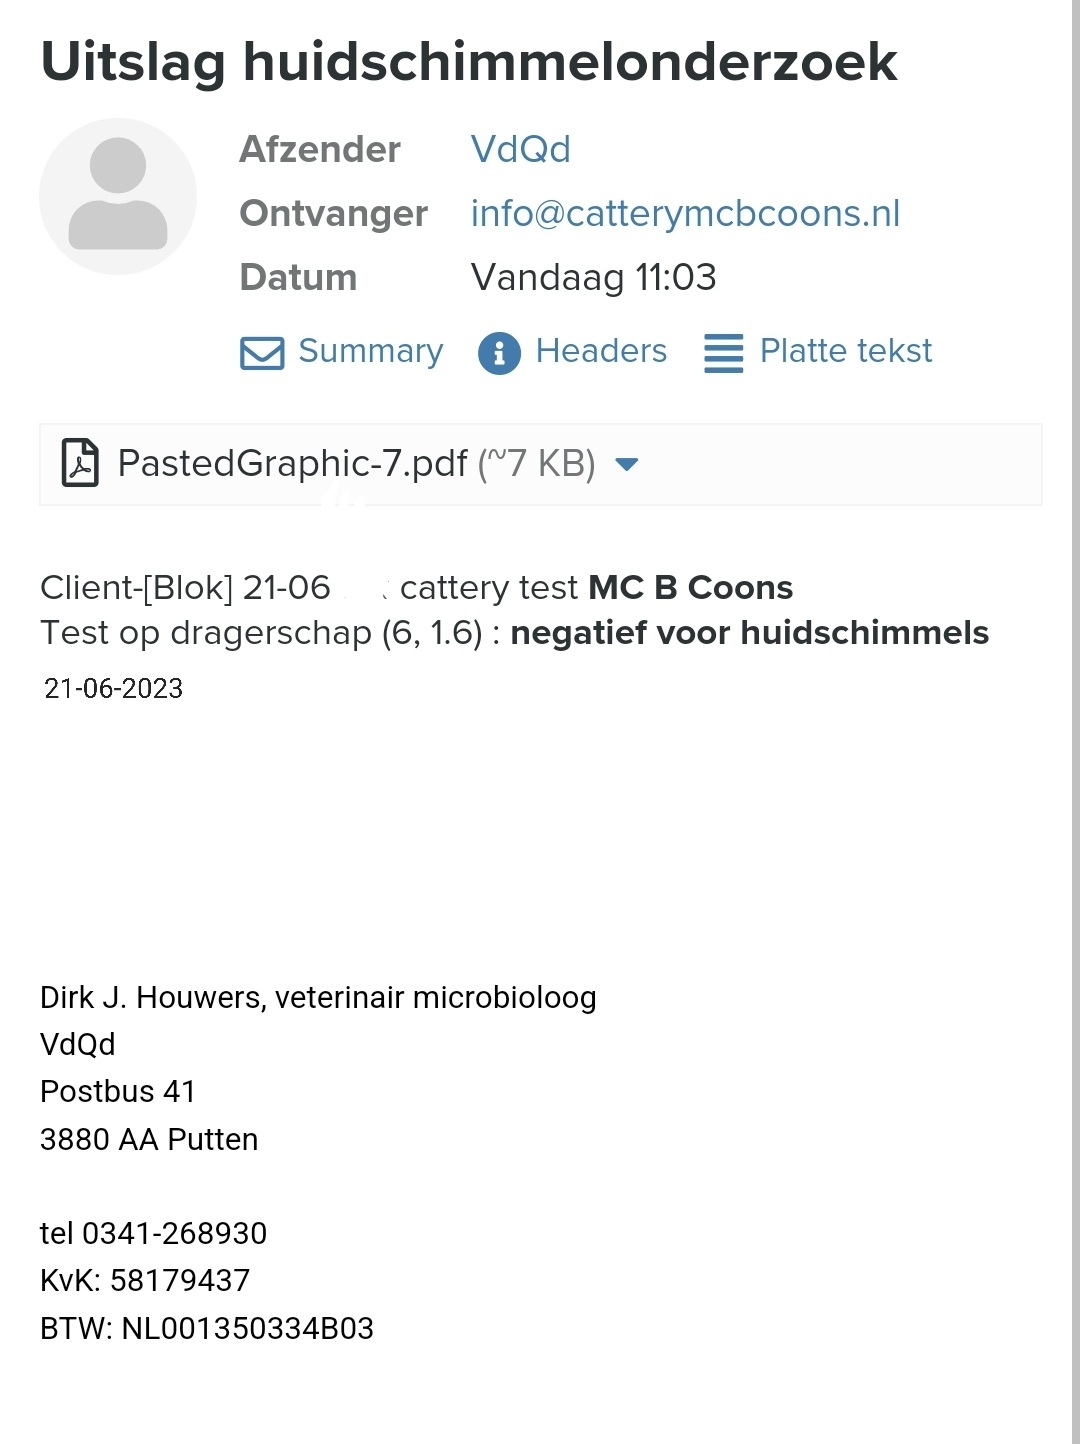Click the Afzender label
This screenshot has width=1080, height=1444.
point(320,150)
